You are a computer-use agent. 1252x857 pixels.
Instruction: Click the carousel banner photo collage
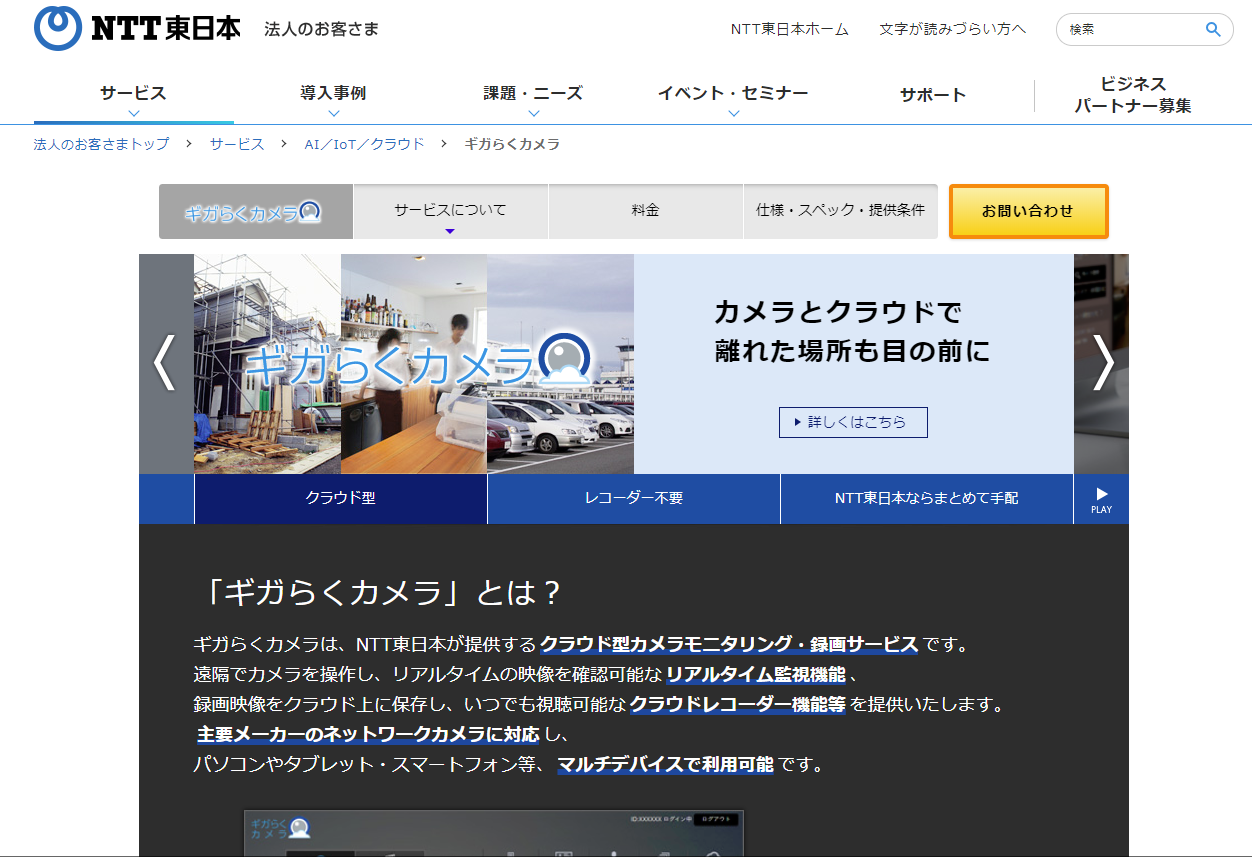(414, 363)
